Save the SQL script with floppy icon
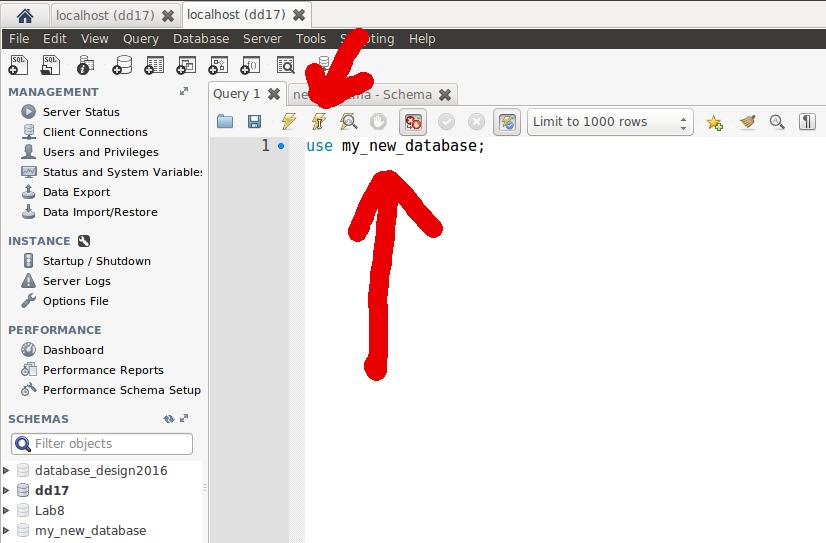Viewport: 826px width, 543px height. [x=255, y=122]
